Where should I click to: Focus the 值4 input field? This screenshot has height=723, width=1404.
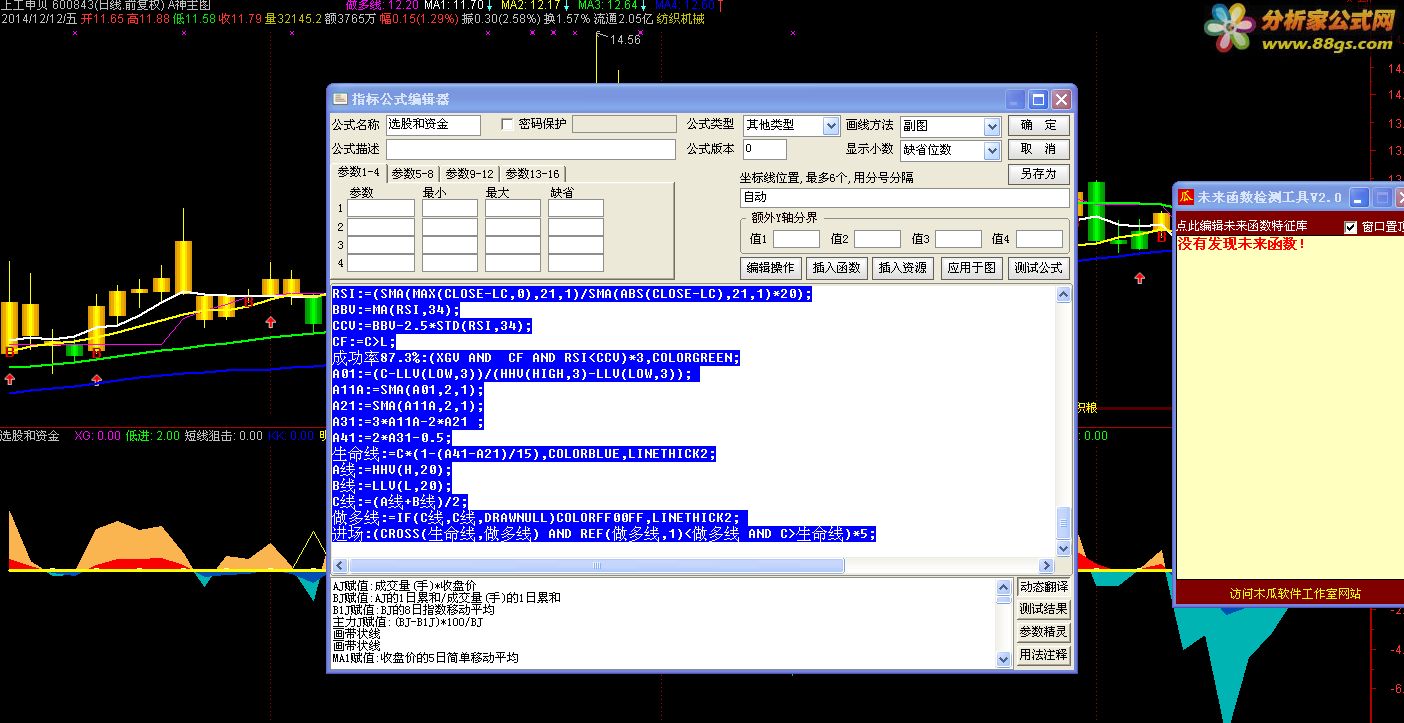click(x=1039, y=239)
